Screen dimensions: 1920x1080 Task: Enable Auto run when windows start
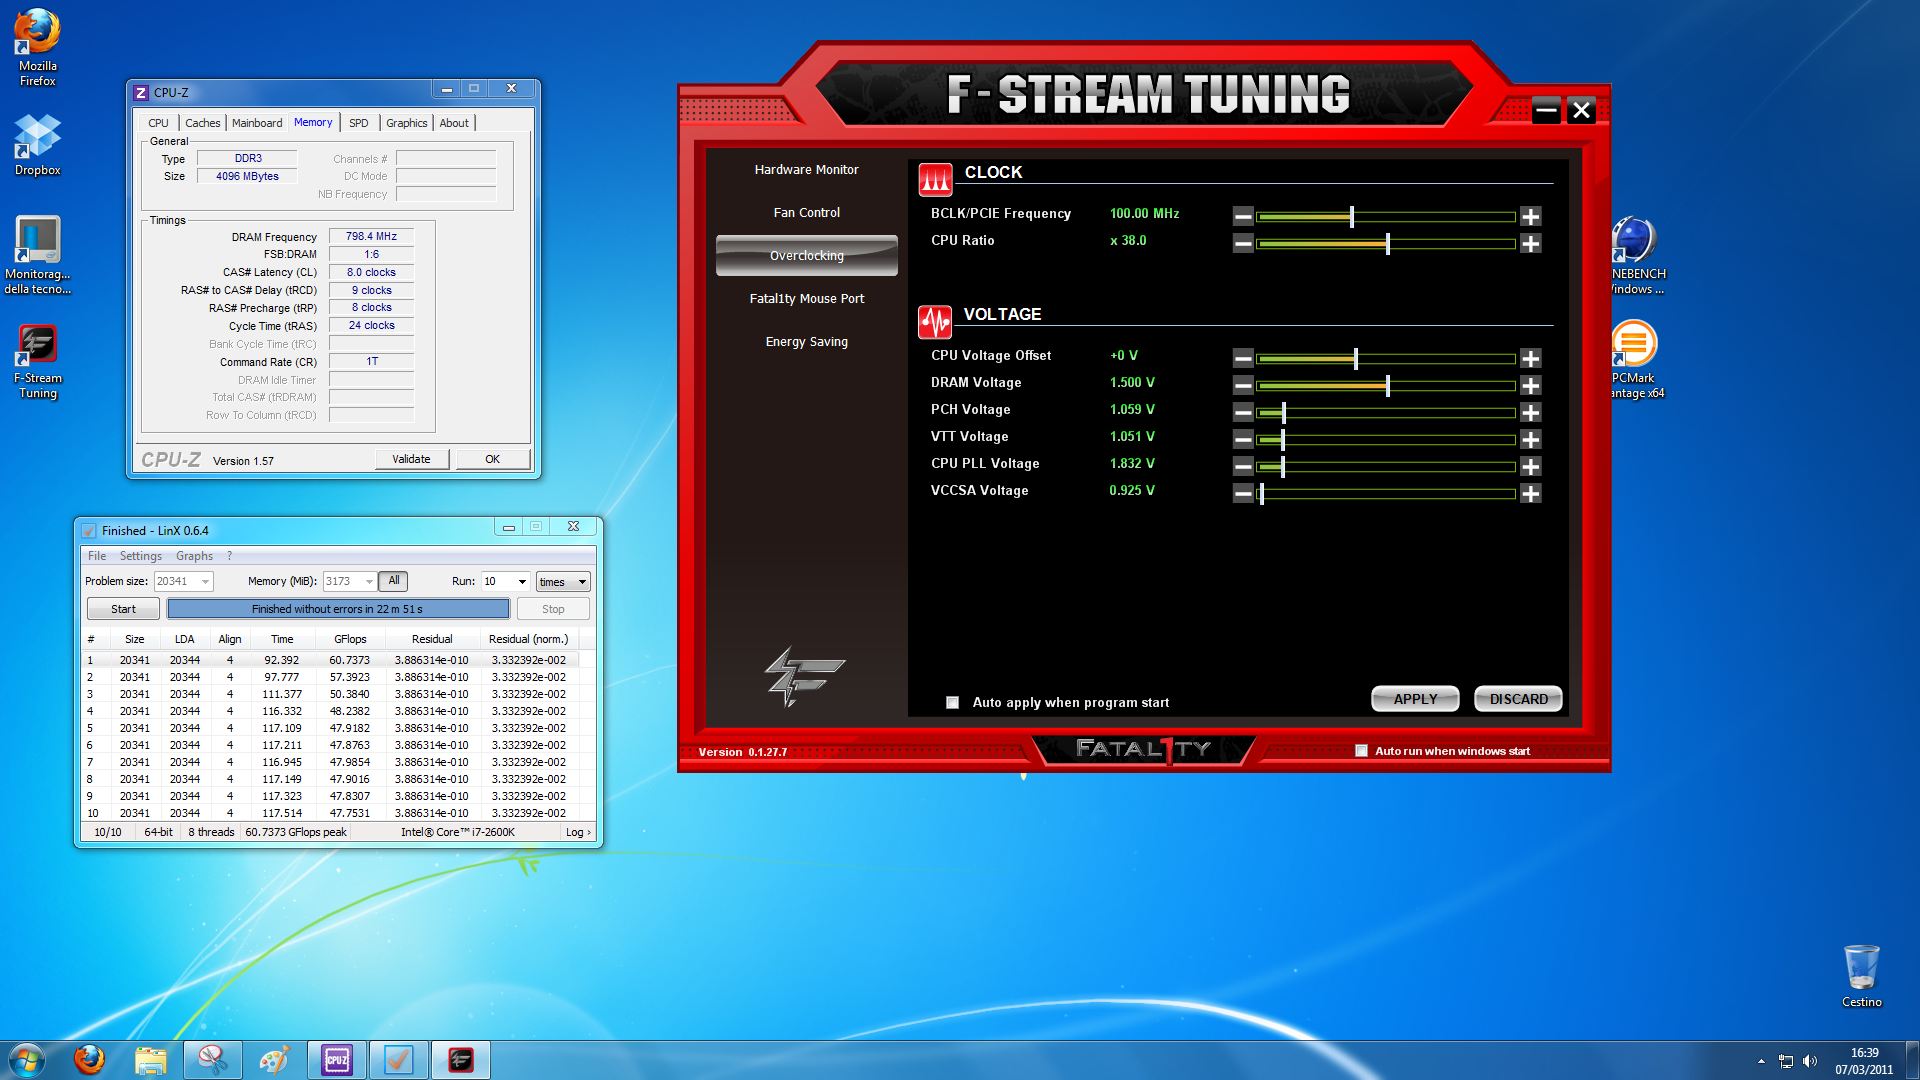[1361, 751]
